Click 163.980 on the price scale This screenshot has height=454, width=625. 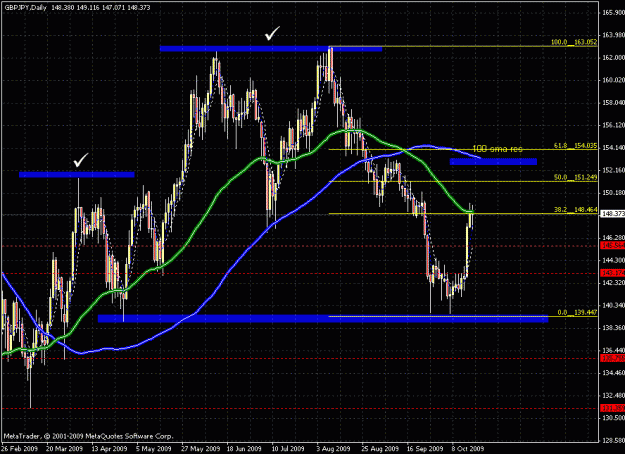613,35
